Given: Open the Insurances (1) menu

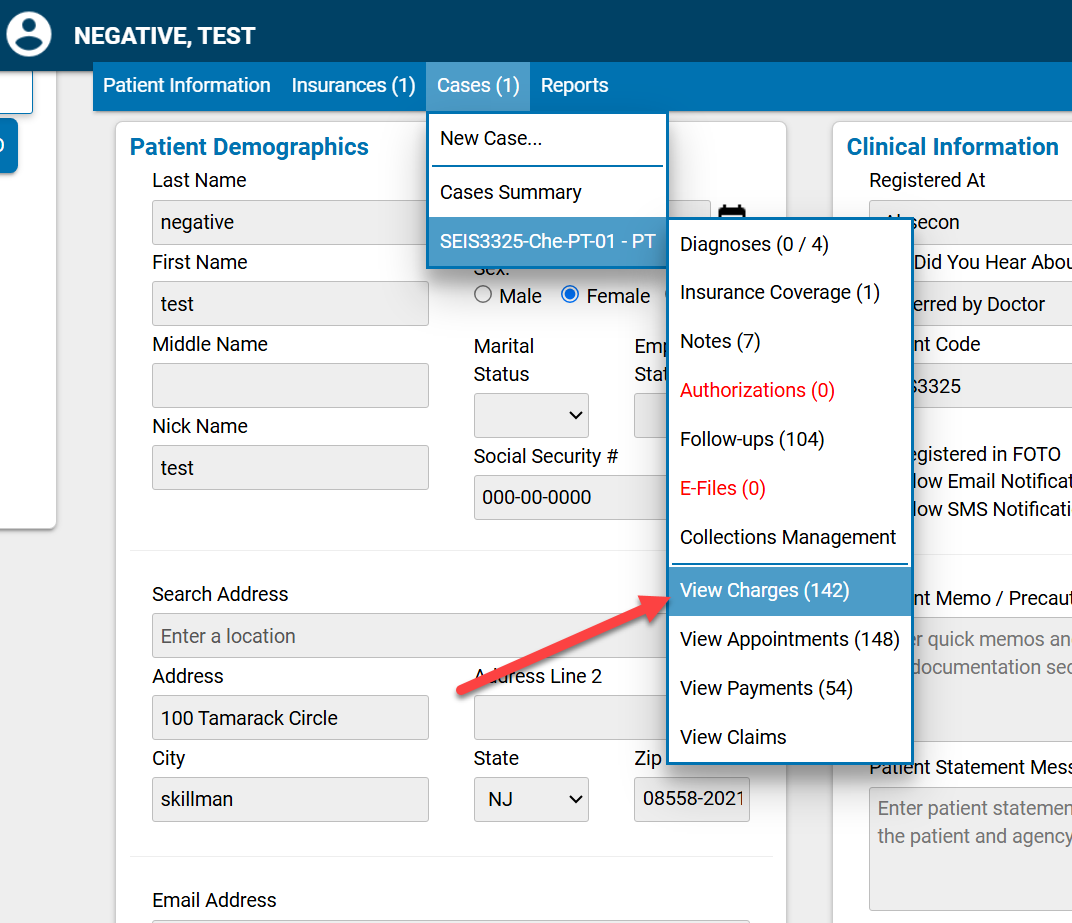Looking at the screenshot, I should pos(353,86).
